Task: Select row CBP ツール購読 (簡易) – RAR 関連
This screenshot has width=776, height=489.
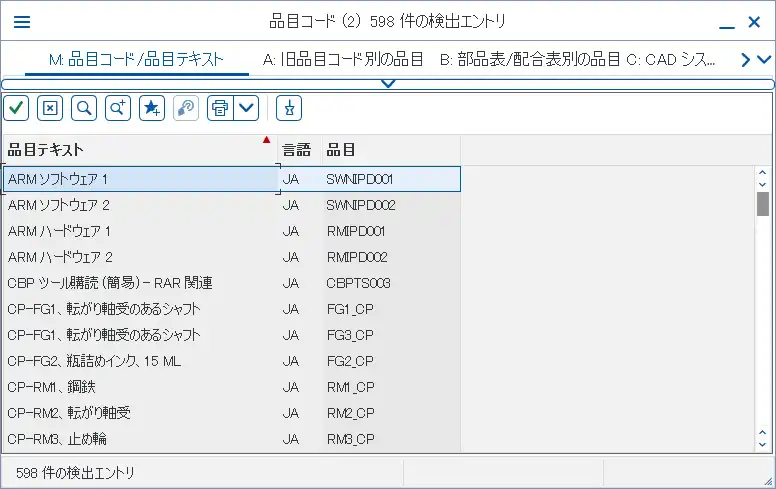Action: tap(232, 283)
